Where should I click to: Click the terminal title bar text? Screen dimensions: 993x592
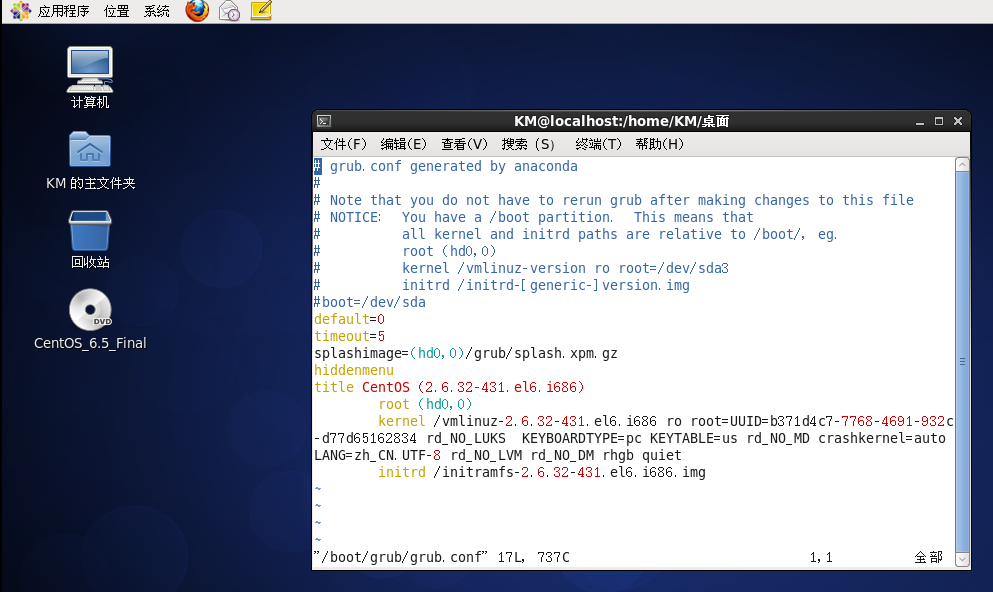coord(621,121)
